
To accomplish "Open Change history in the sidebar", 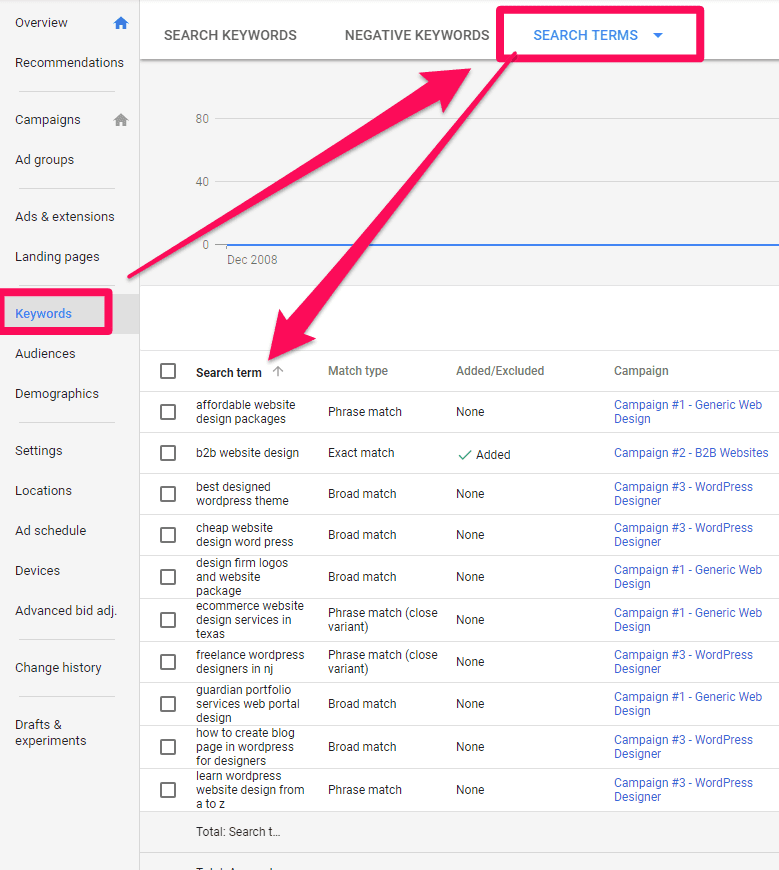I will 58,668.
